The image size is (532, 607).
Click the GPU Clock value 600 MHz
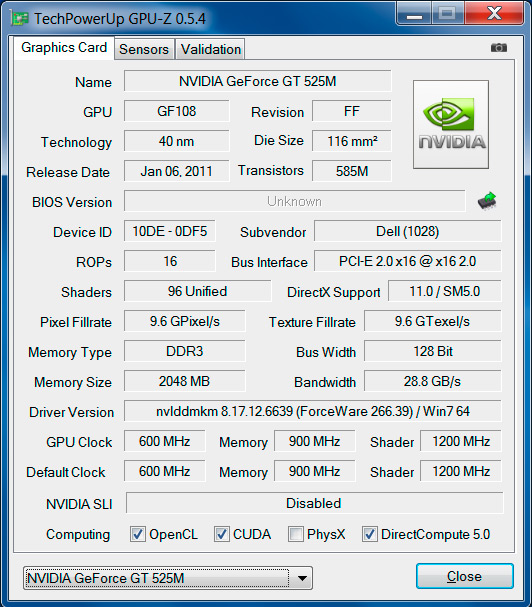tap(165, 441)
